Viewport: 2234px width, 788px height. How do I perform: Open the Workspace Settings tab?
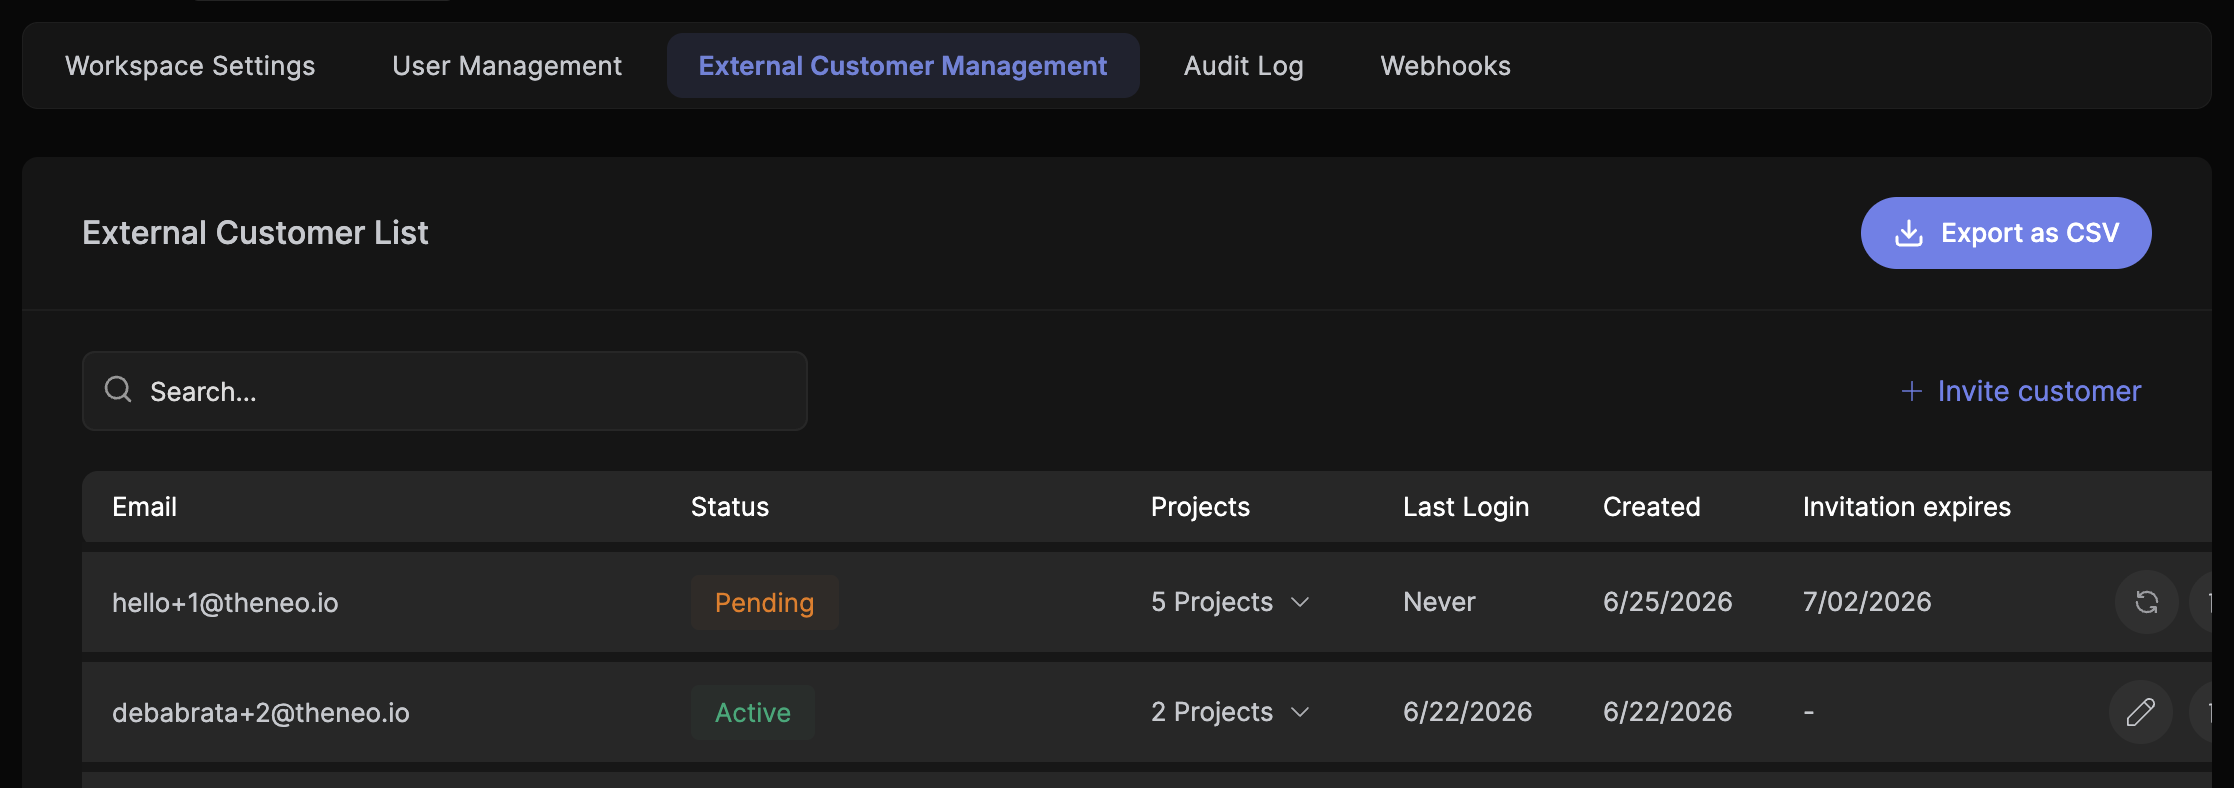(190, 66)
